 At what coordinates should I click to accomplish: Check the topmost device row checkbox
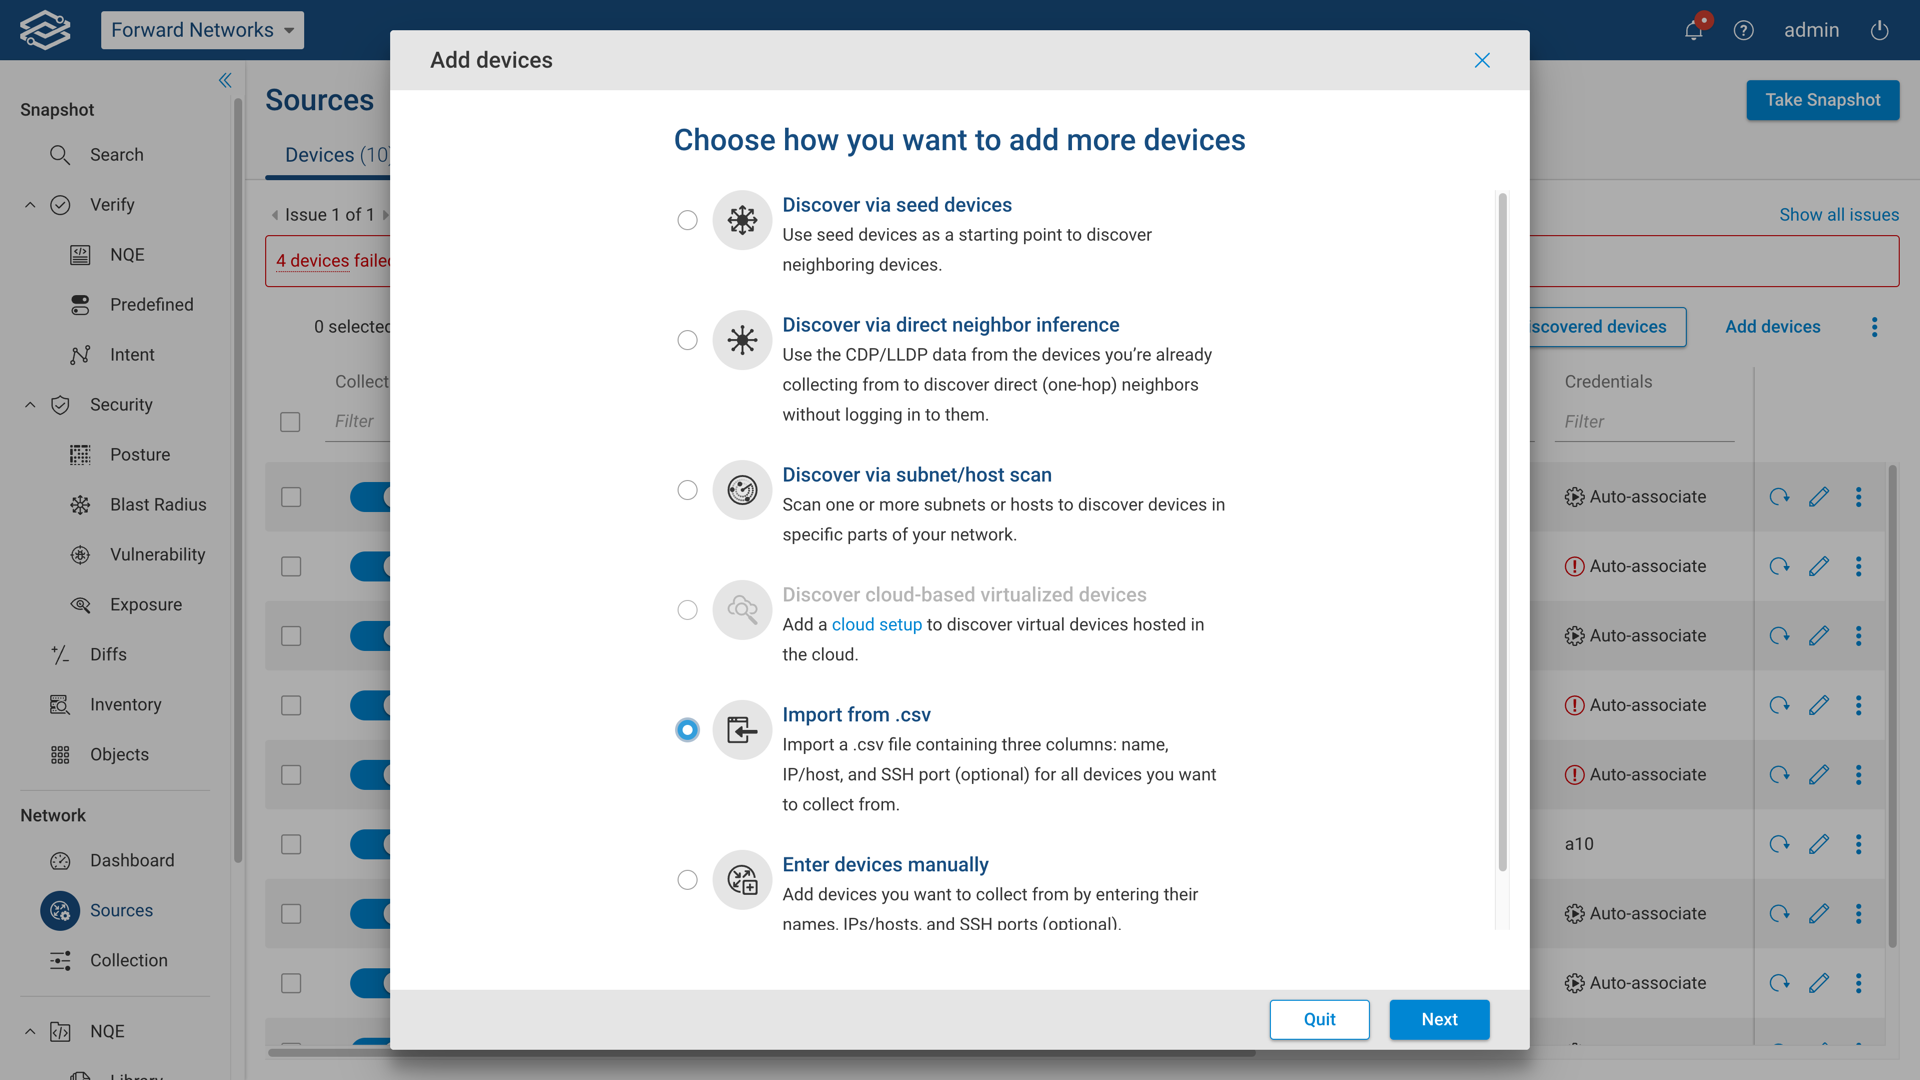pyautogui.click(x=290, y=496)
